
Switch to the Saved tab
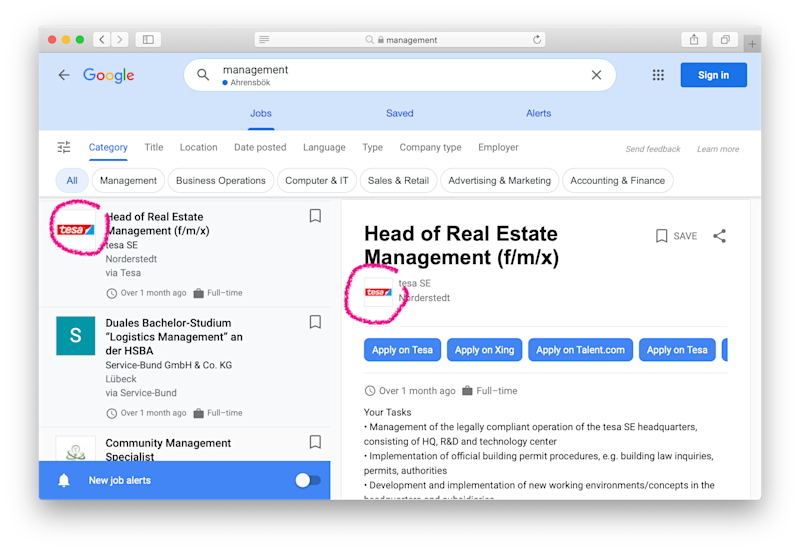(x=399, y=113)
